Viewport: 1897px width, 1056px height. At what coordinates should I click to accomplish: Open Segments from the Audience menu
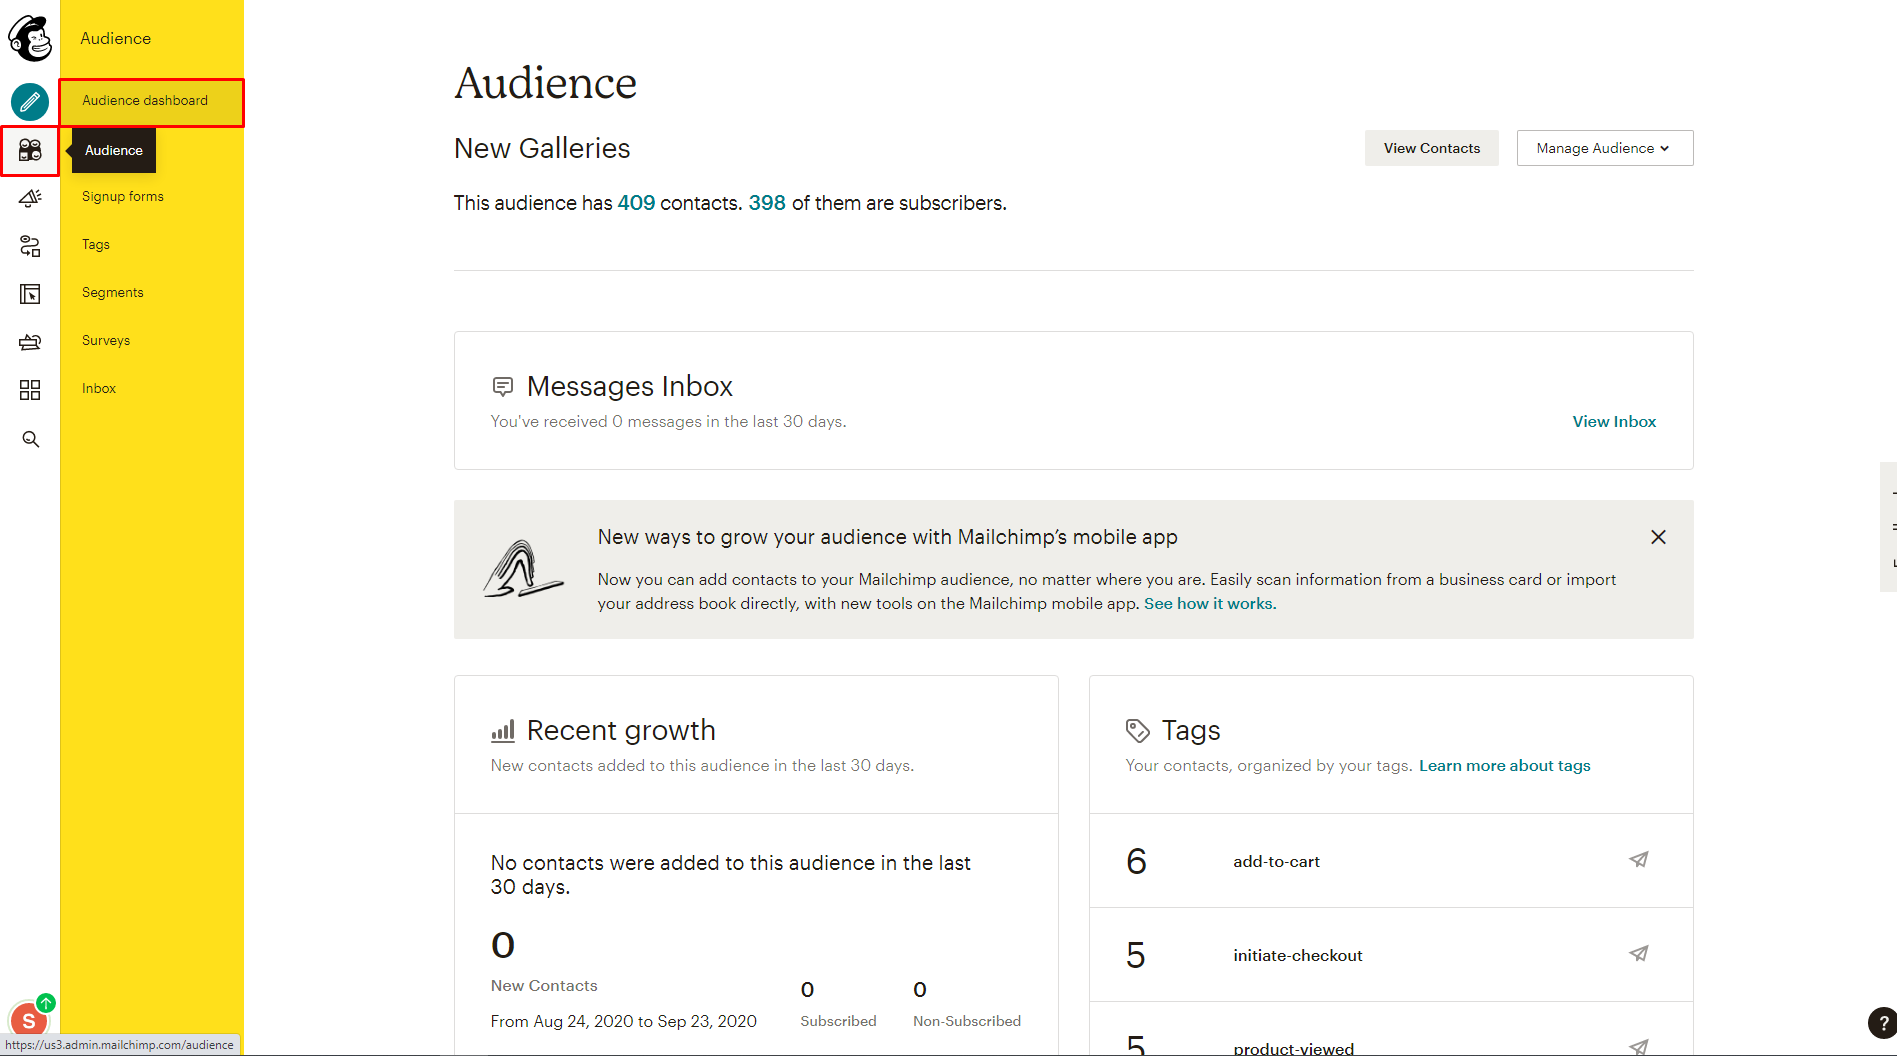pyautogui.click(x=112, y=292)
